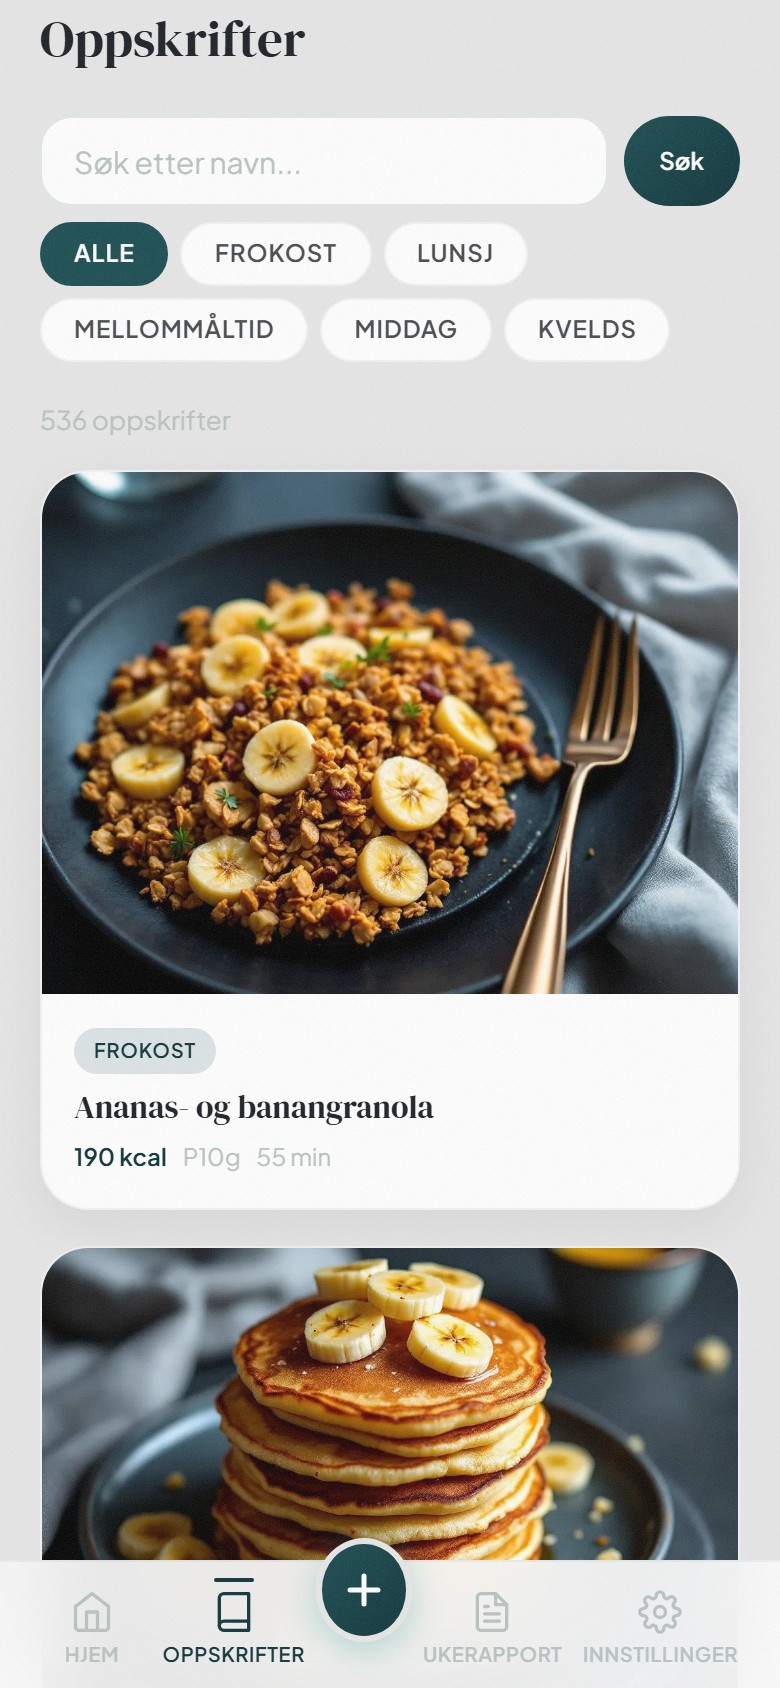This screenshot has height=1688, width=780.
Task: Open Innstillinger gear icon
Action: [660, 1612]
